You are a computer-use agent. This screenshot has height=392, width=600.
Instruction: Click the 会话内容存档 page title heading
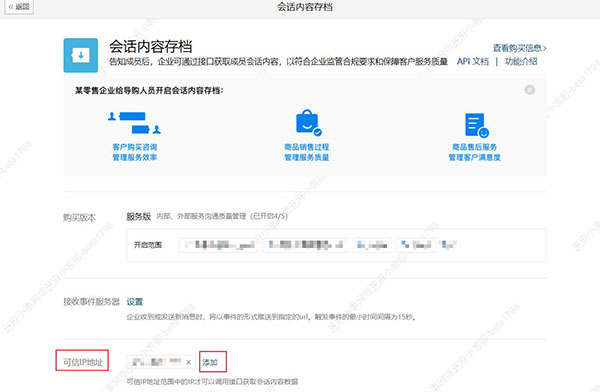point(150,46)
